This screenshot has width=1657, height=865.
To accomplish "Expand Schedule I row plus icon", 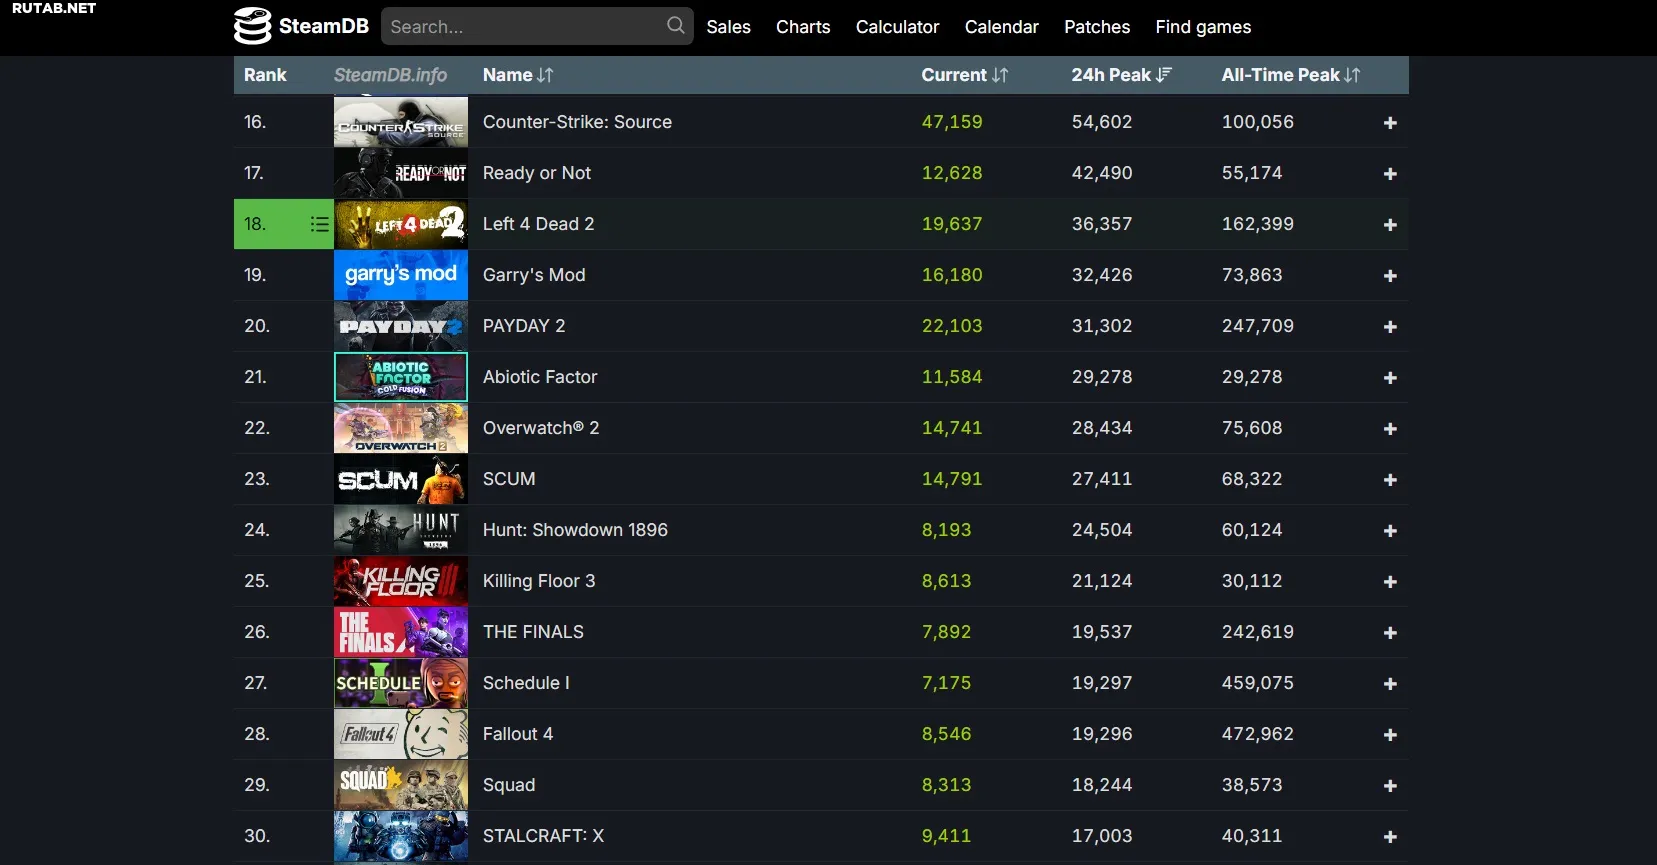I will click(1390, 684).
